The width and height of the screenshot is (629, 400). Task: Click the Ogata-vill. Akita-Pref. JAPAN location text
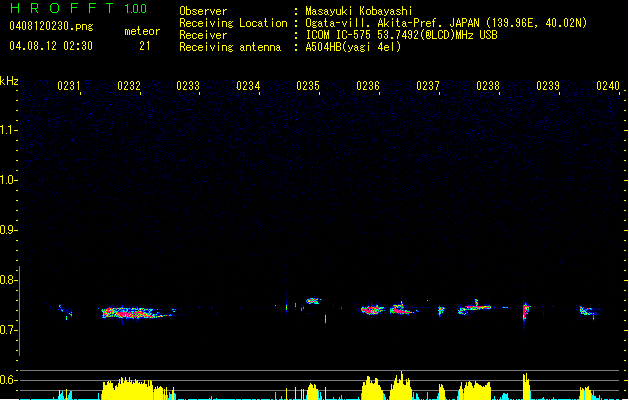pyautogui.click(x=446, y=23)
